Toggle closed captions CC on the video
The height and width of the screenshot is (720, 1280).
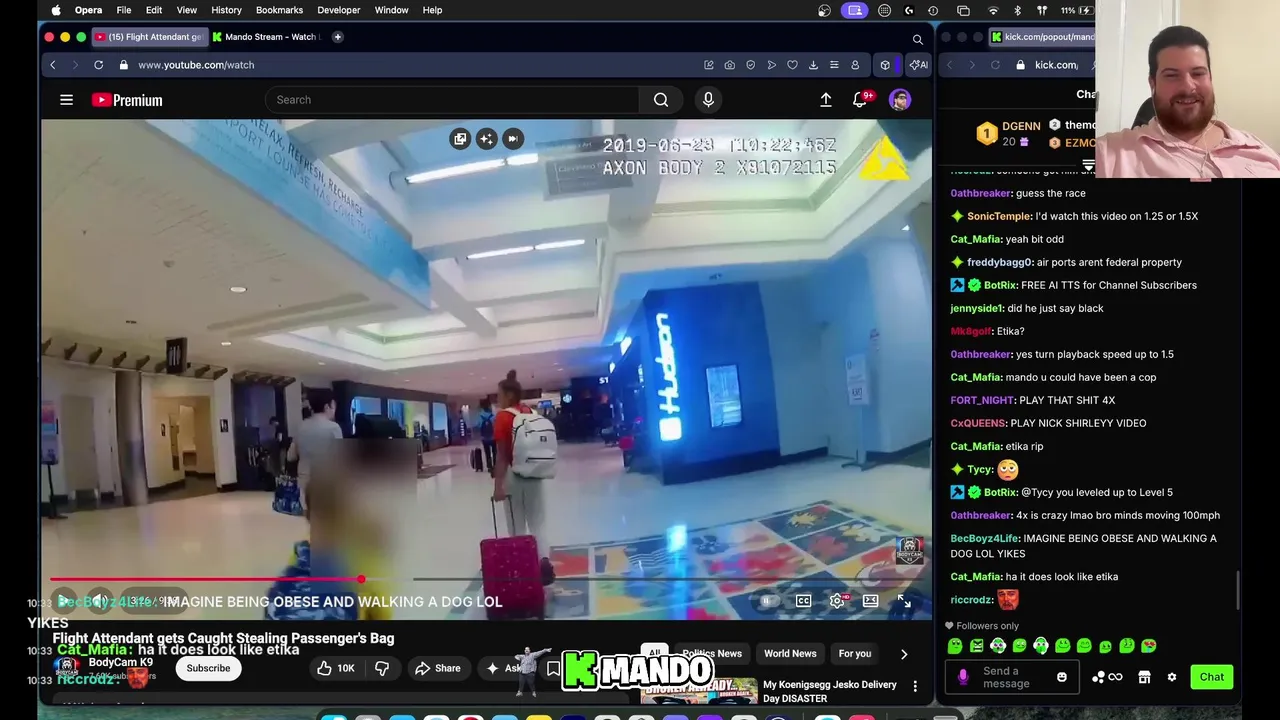(x=803, y=601)
